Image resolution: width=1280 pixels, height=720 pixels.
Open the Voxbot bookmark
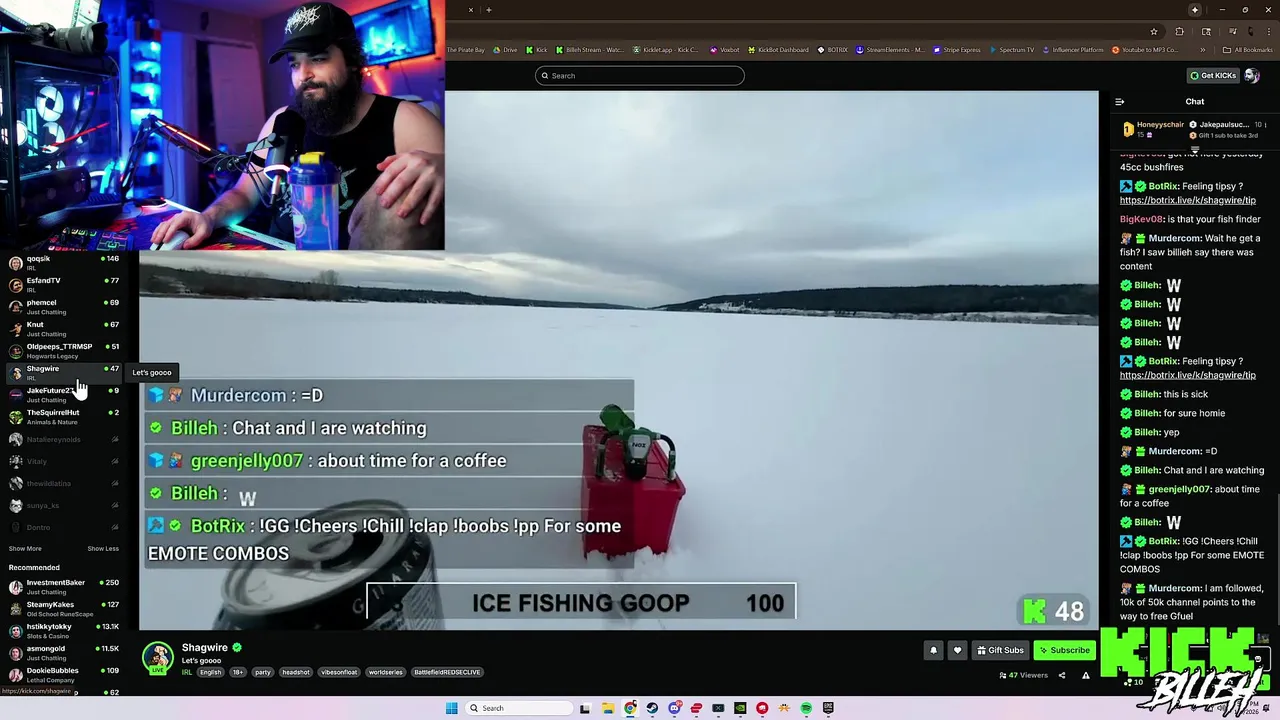click(725, 50)
